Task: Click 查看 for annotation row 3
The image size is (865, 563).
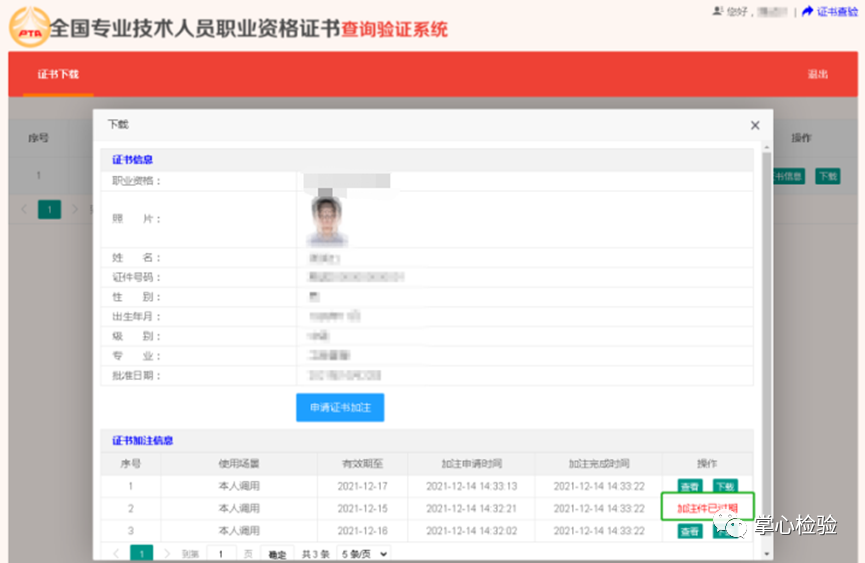Action: click(690, 532)
